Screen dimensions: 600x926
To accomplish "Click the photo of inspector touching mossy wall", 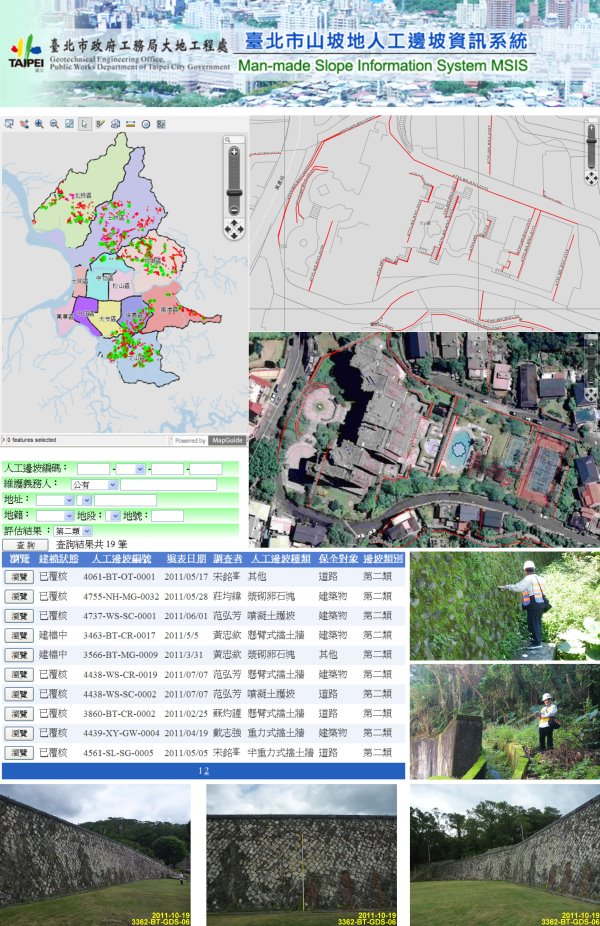I will (x=505, y=606).
